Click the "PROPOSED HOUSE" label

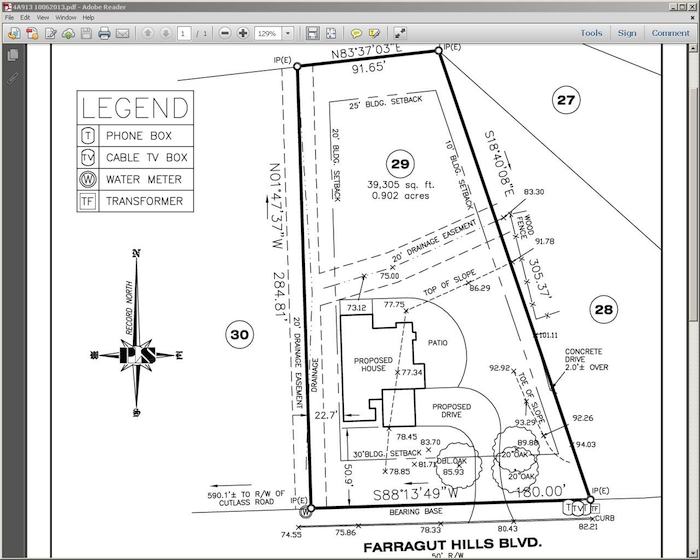[x=373, y=364]
